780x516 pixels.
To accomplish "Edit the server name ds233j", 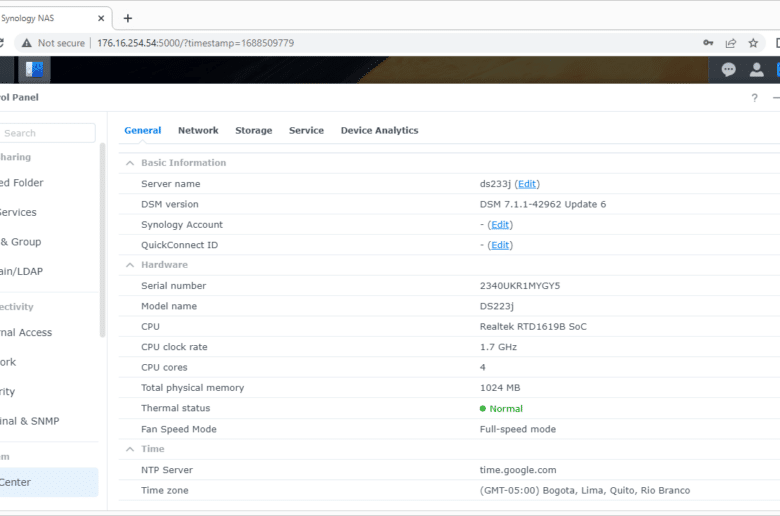I will click(527, 184).
